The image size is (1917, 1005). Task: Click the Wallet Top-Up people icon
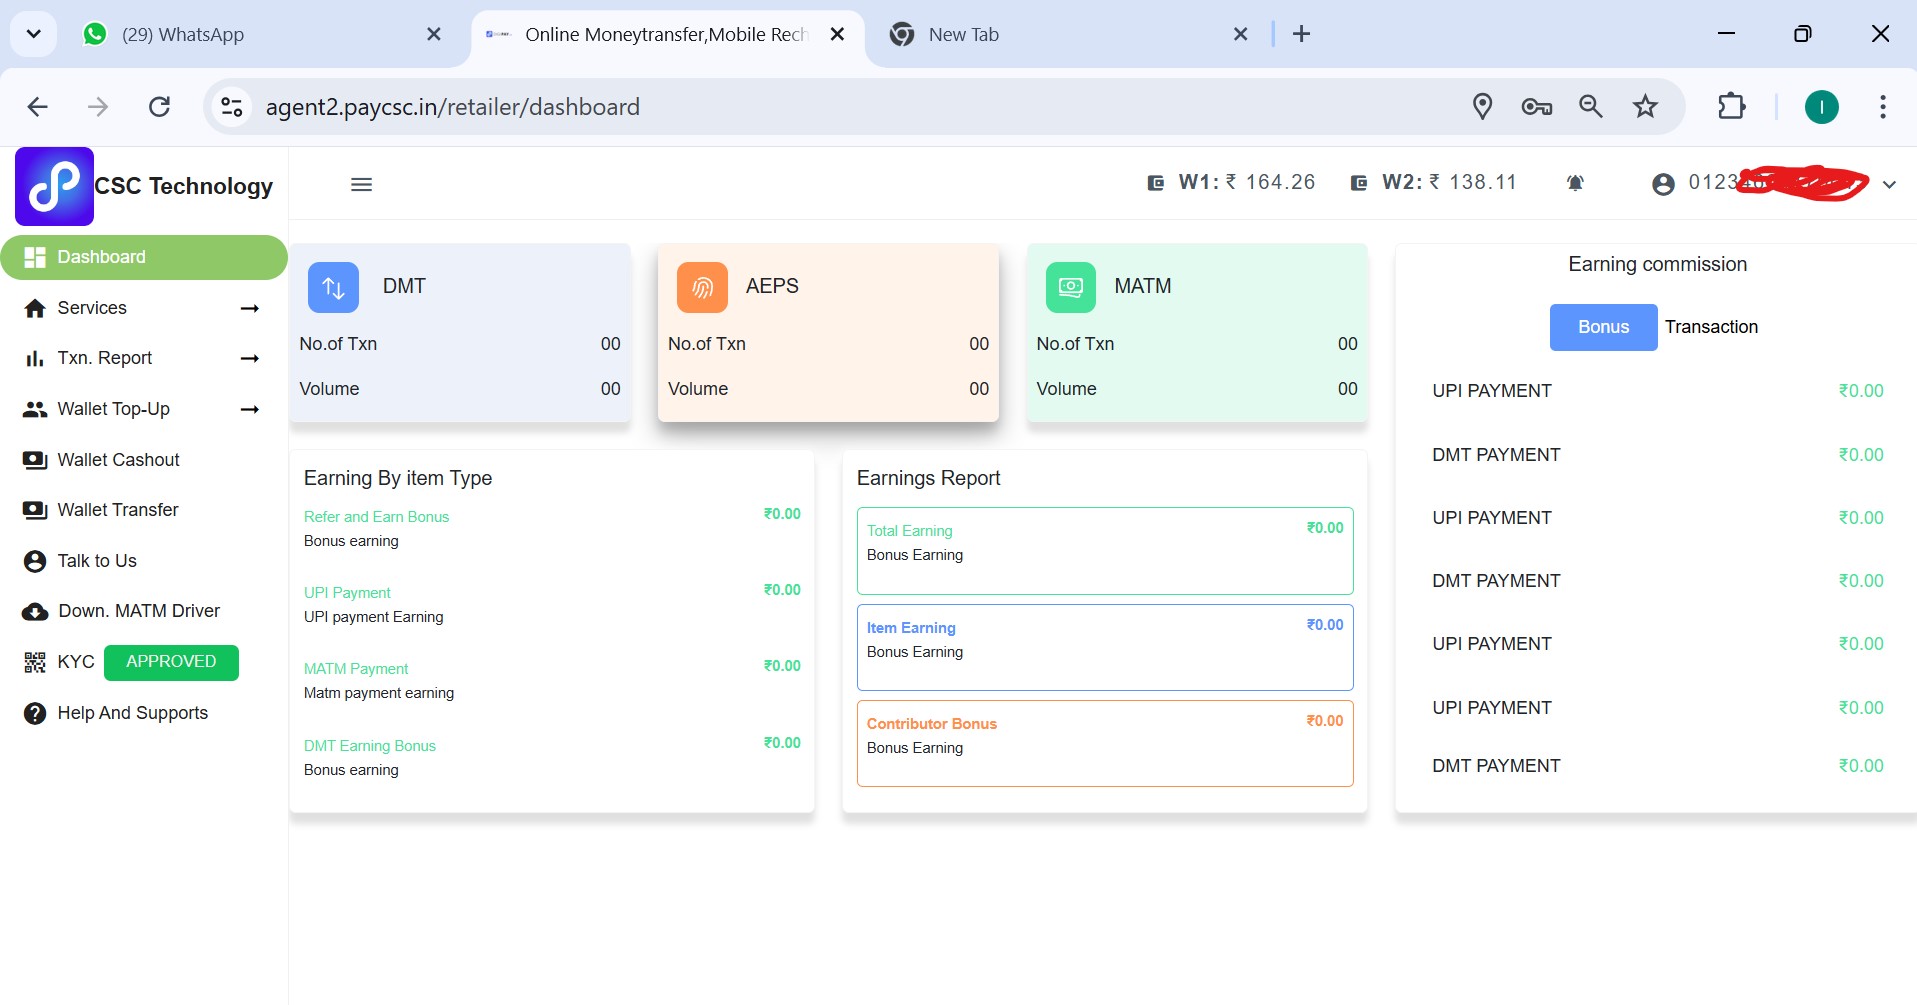pyautogui.click(x=35, y=409)
